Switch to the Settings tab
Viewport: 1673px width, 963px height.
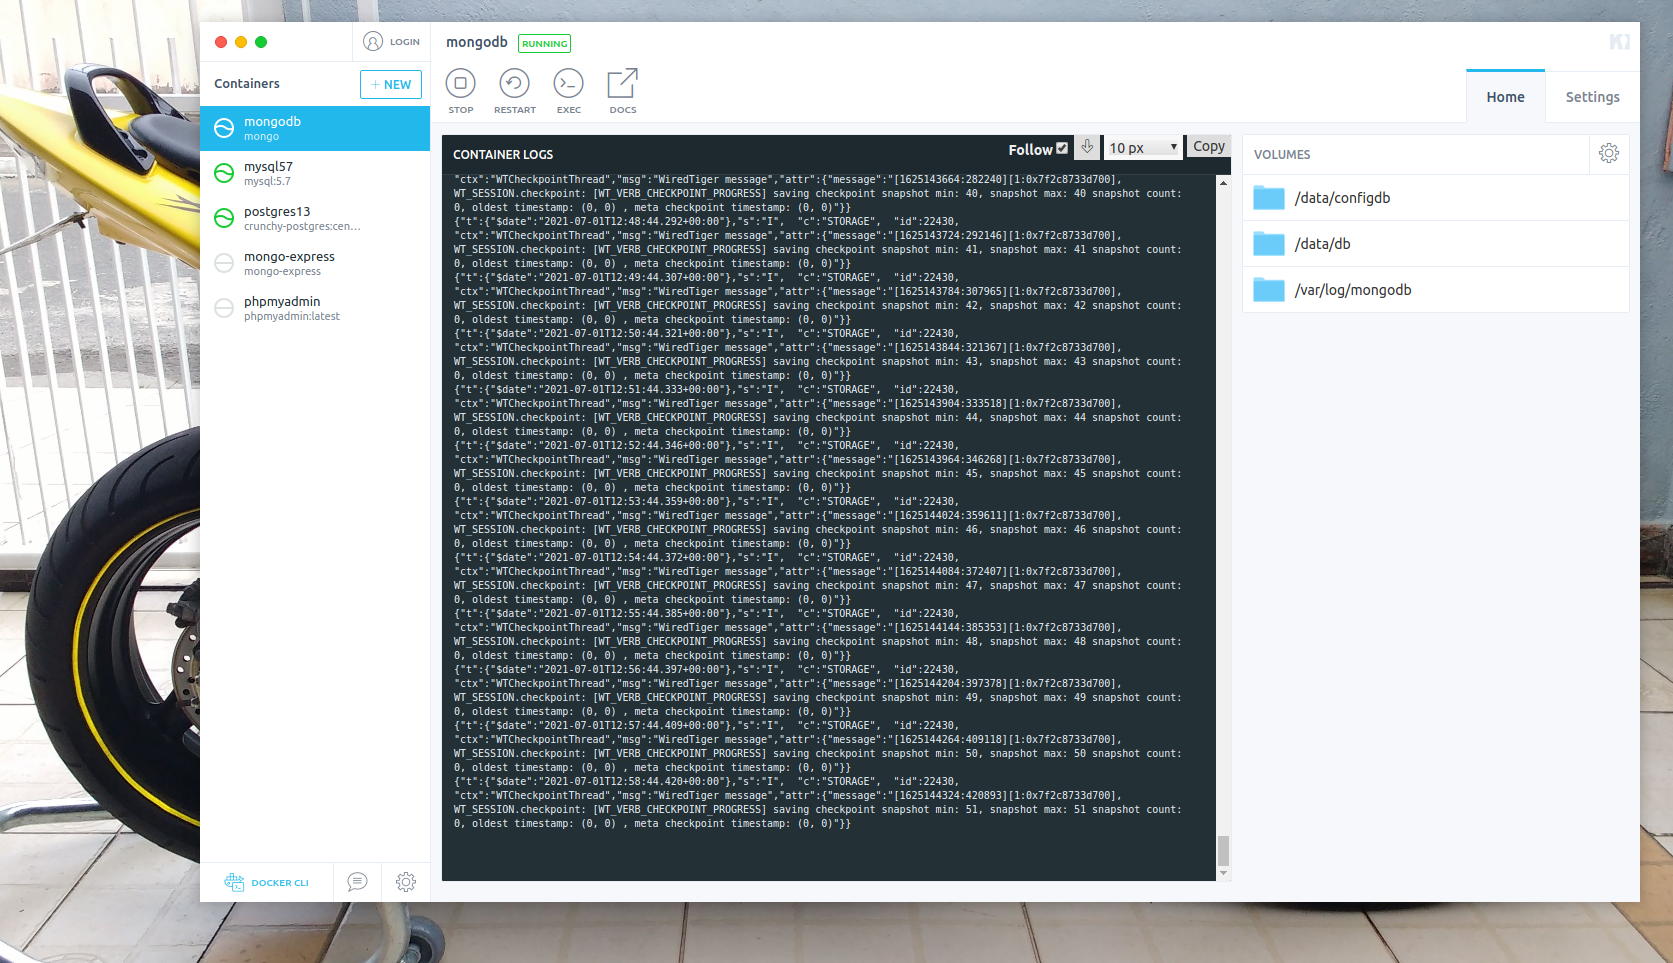tap(1592, 97)
